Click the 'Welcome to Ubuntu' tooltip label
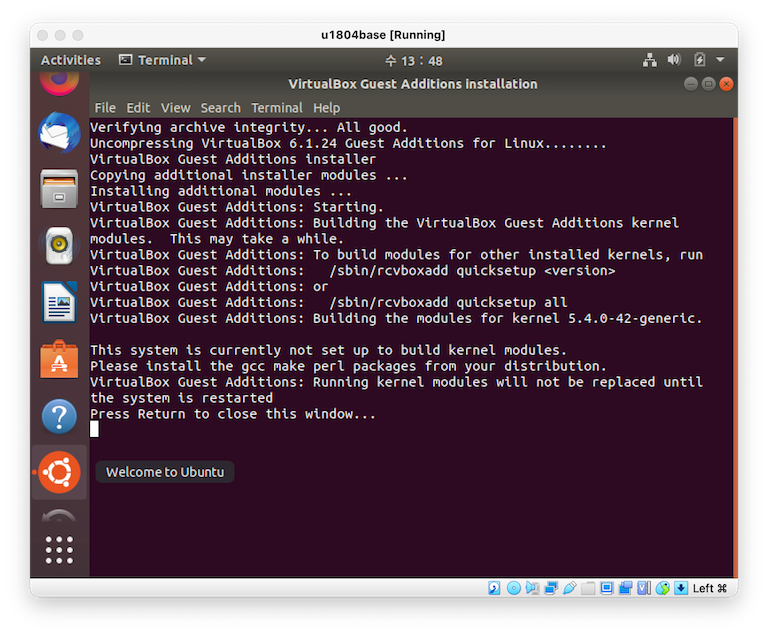The width and height of the screenshot is (768, 634). tap(165, 472)
